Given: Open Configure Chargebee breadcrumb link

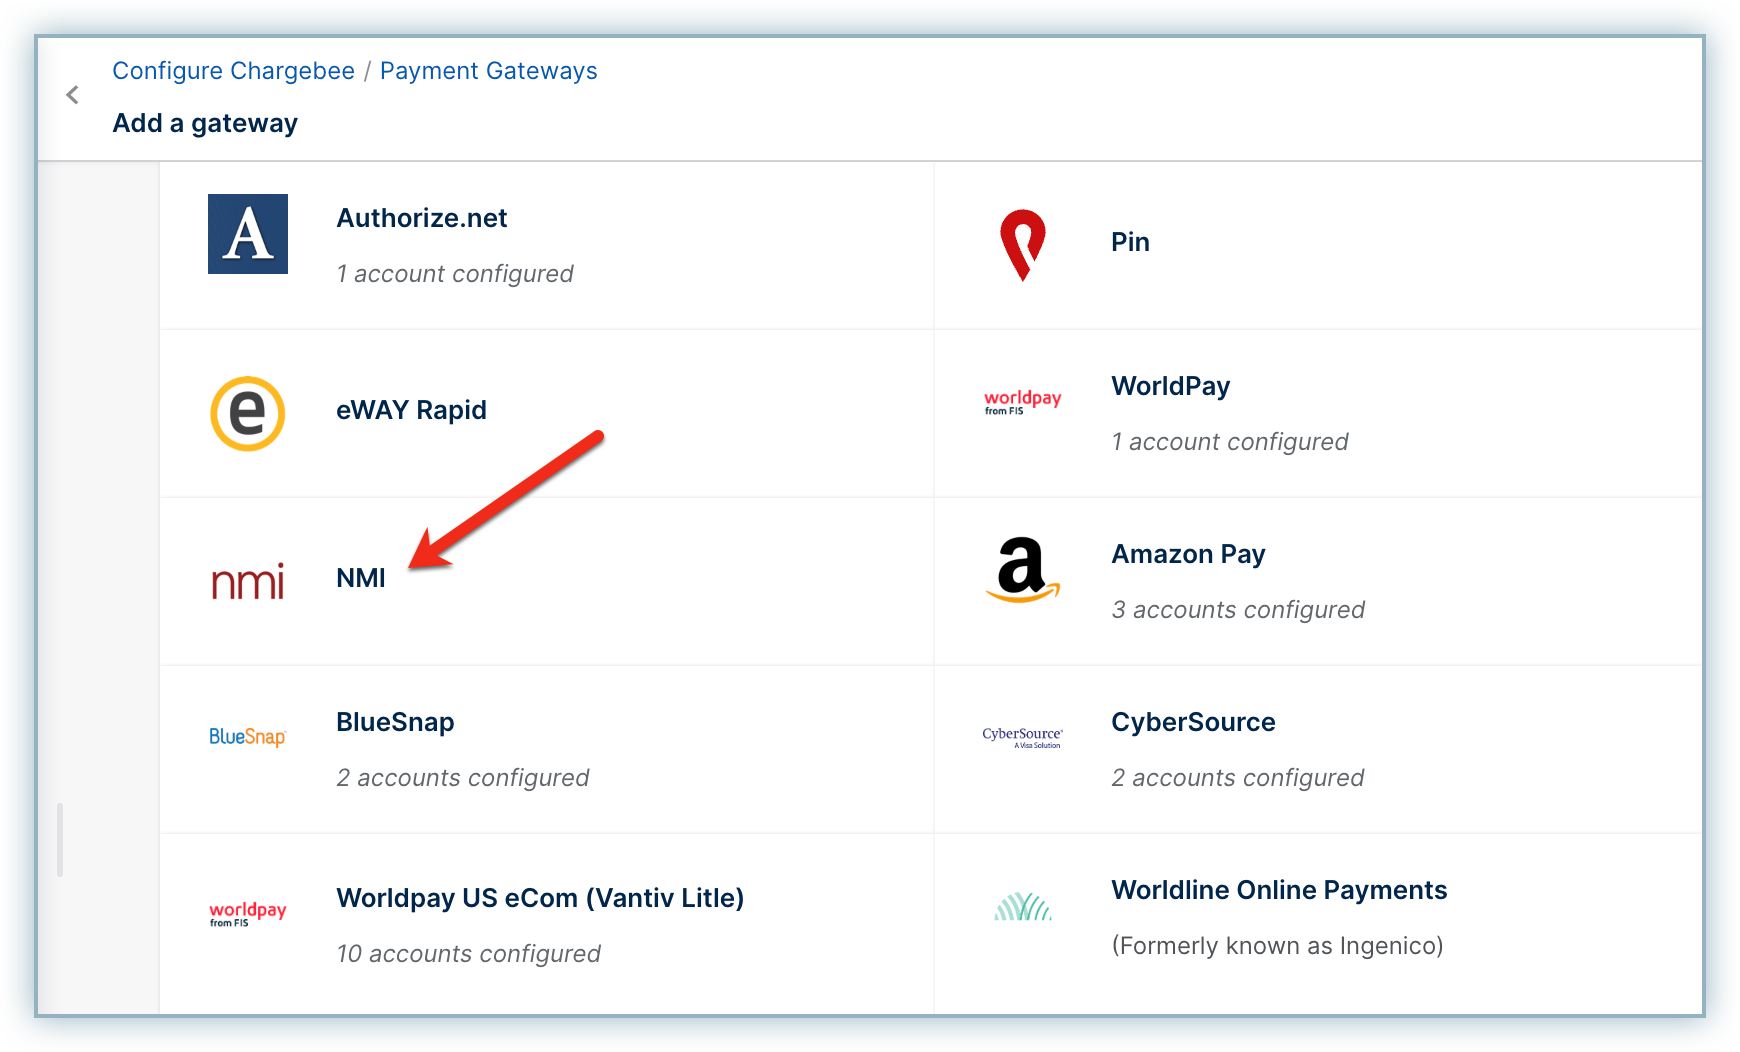Looking at the screenshot, I should coord(233,71).
